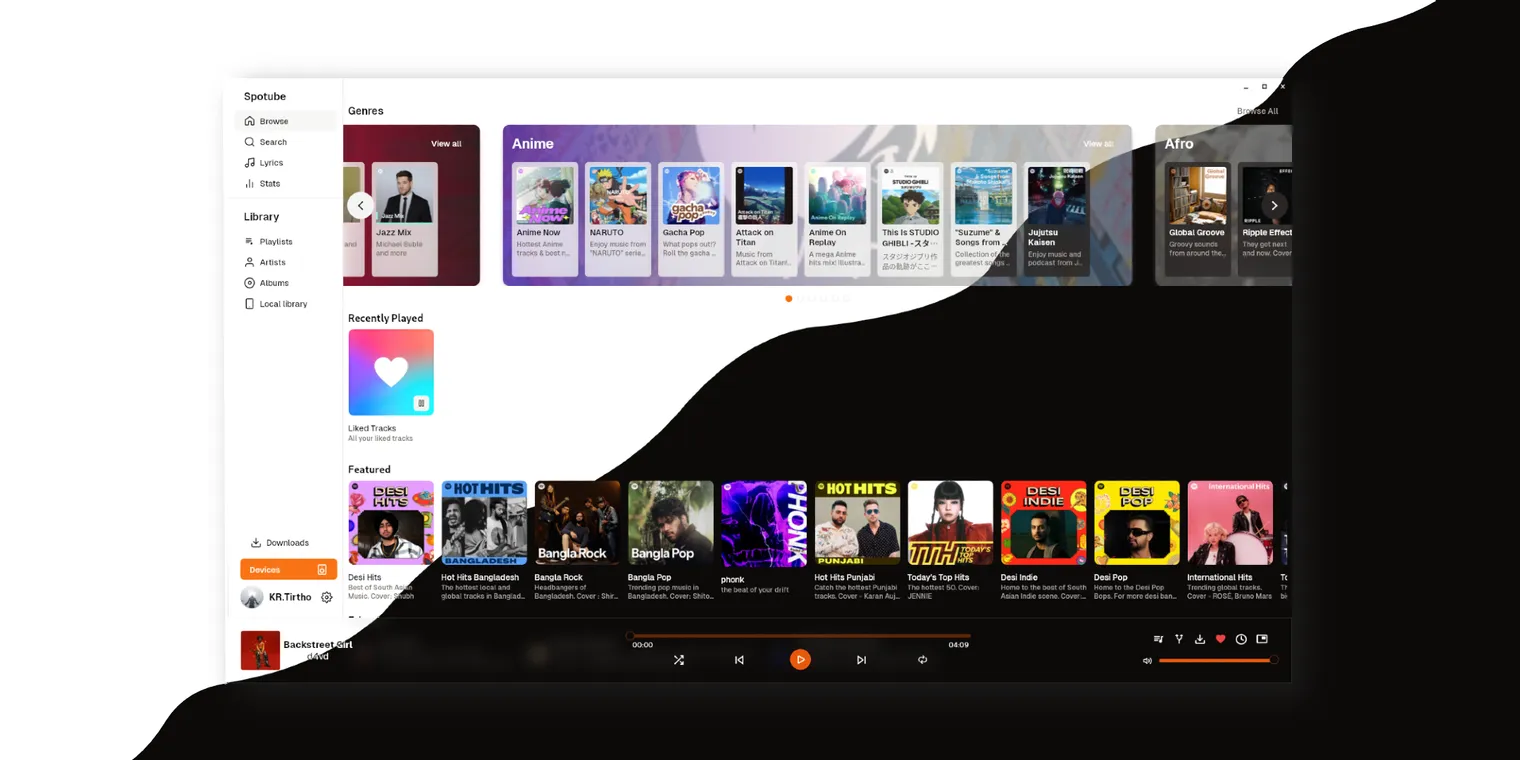Open the playback queue icon
Screen dimensions: 1520x760
[x=1158, y=638]
